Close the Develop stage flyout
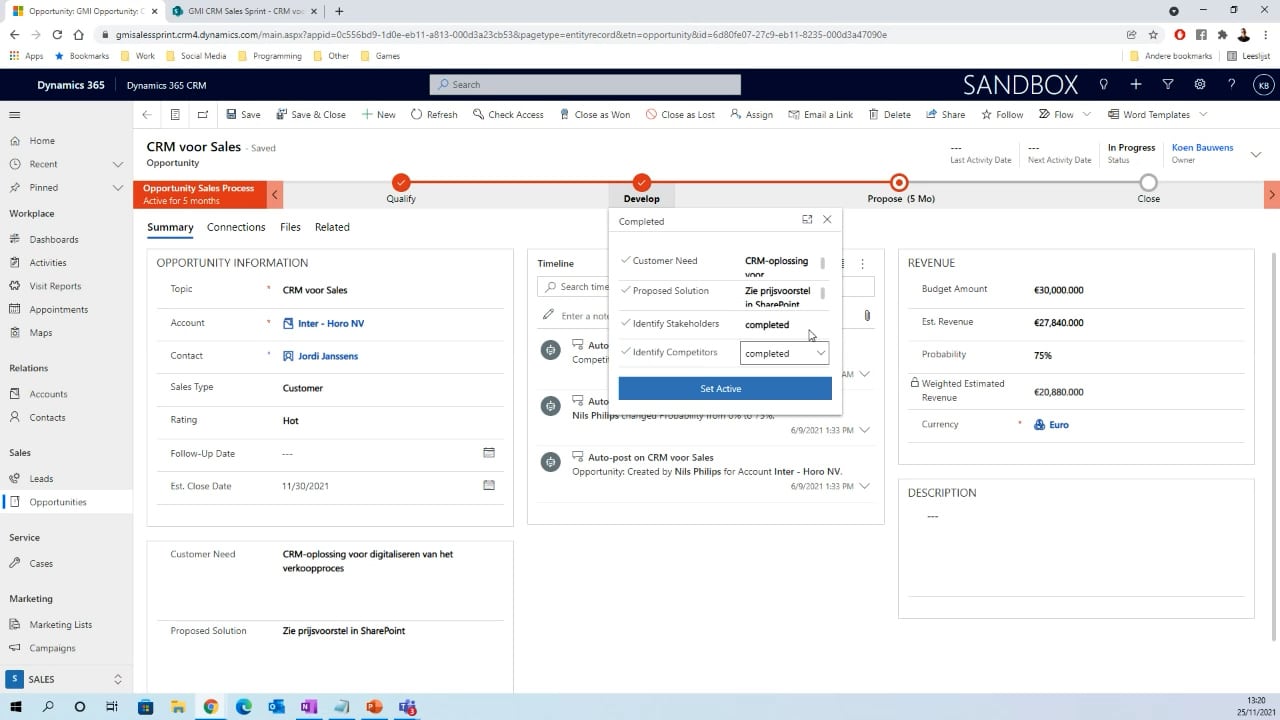Screen dimensions: 1280x720 click(x=827, y=219)
